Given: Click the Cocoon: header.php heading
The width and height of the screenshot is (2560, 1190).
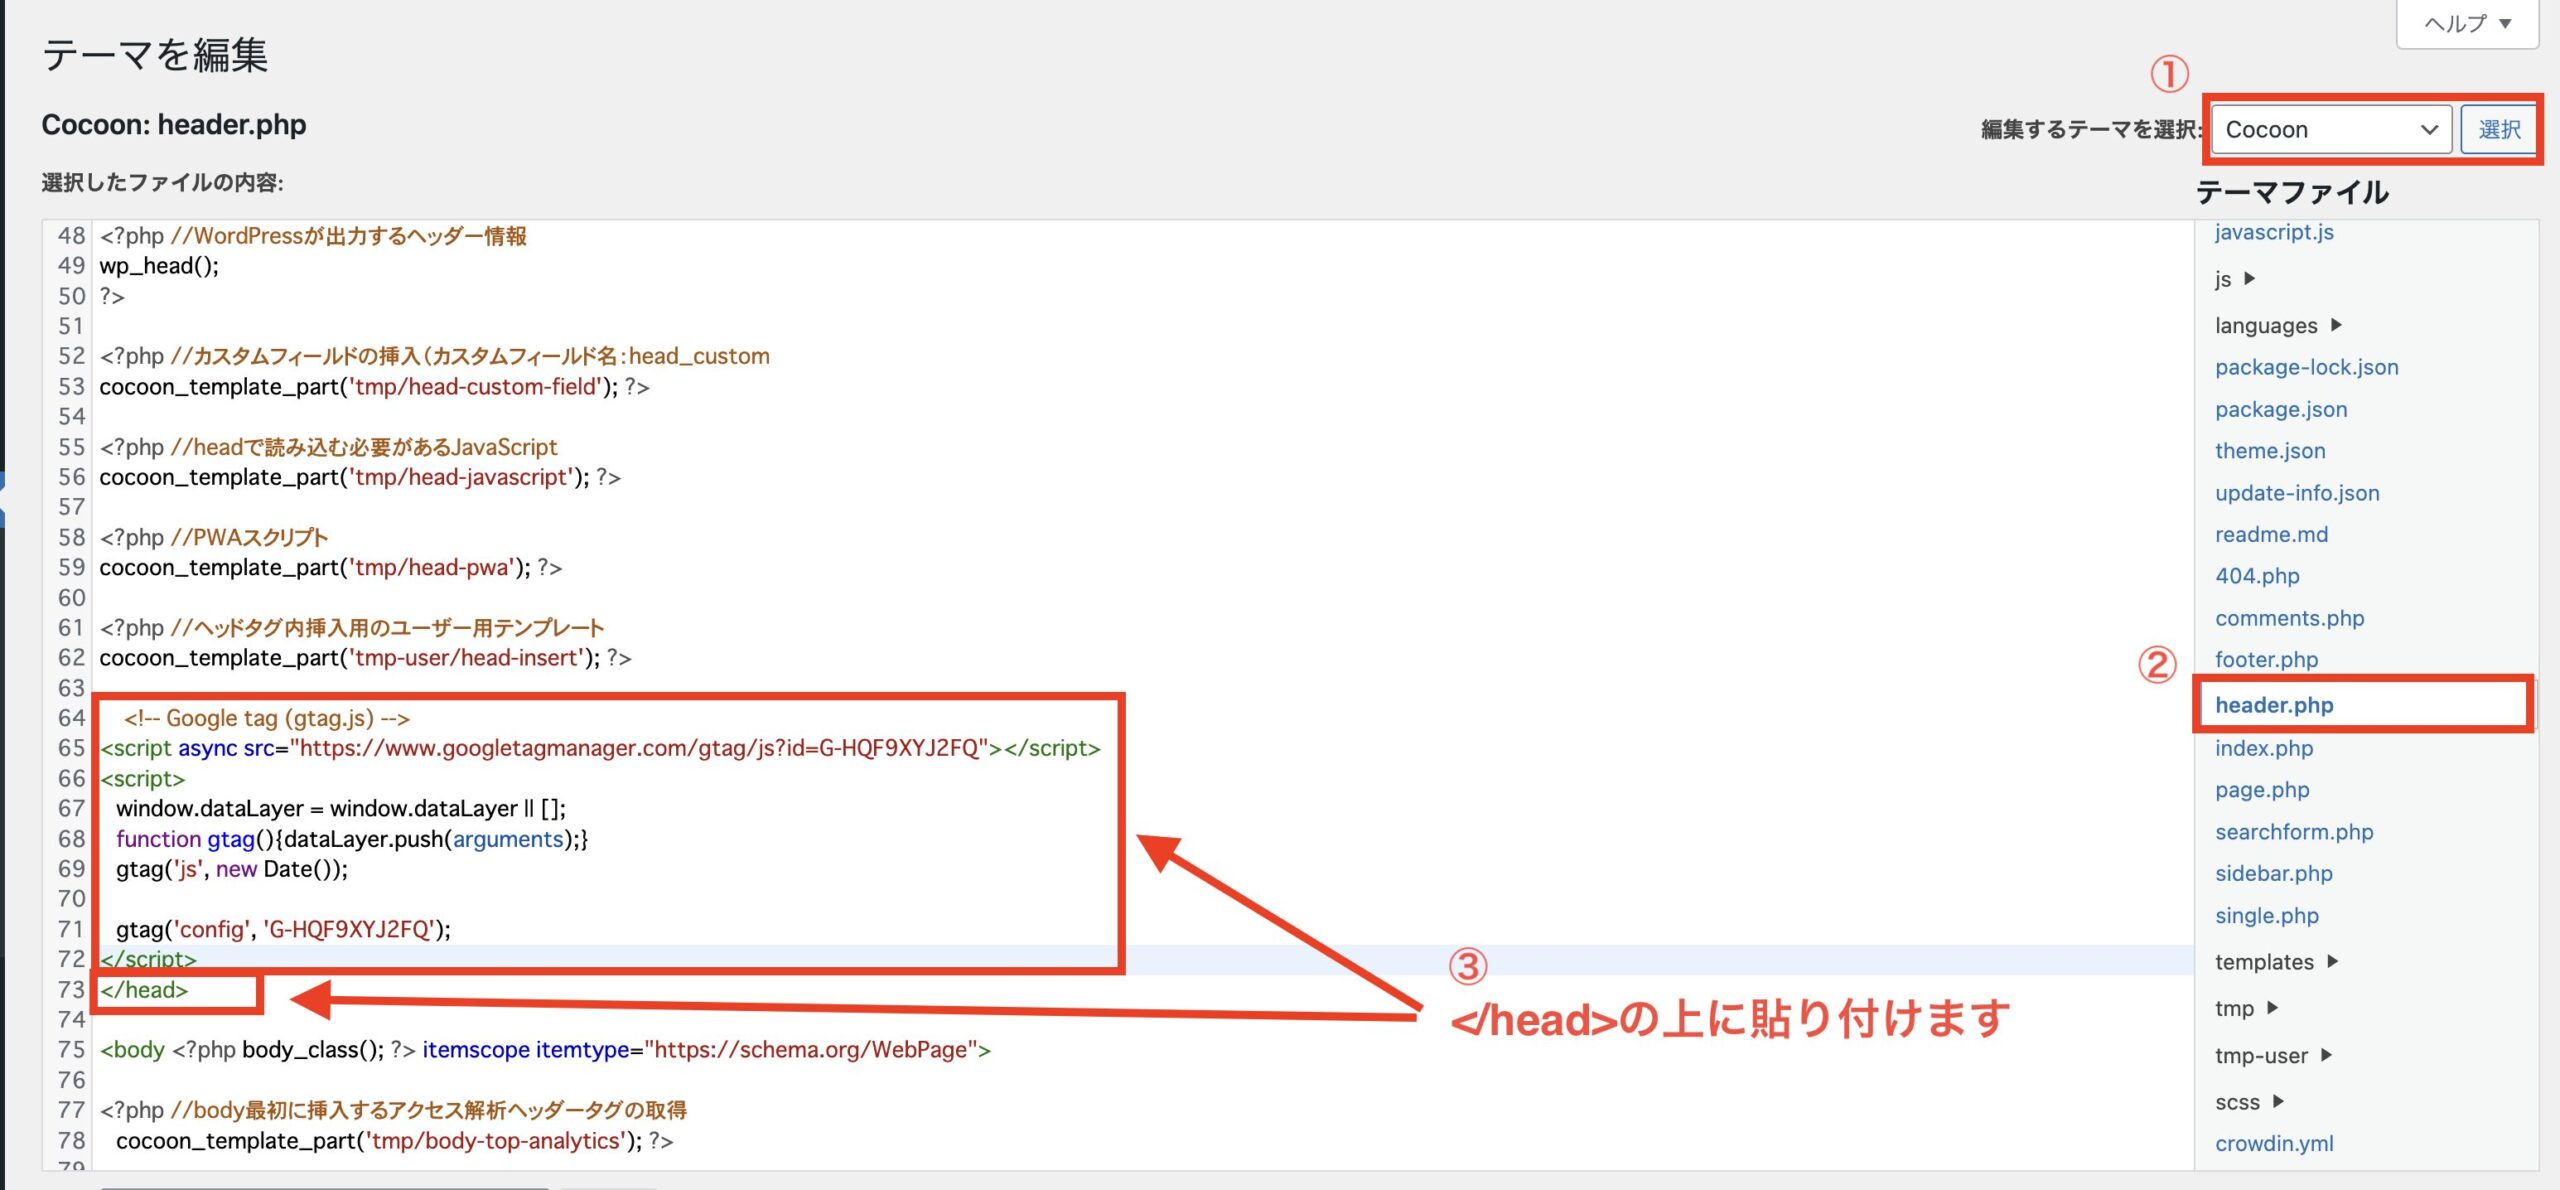Looking at the screenshot, I should point(174,125).
